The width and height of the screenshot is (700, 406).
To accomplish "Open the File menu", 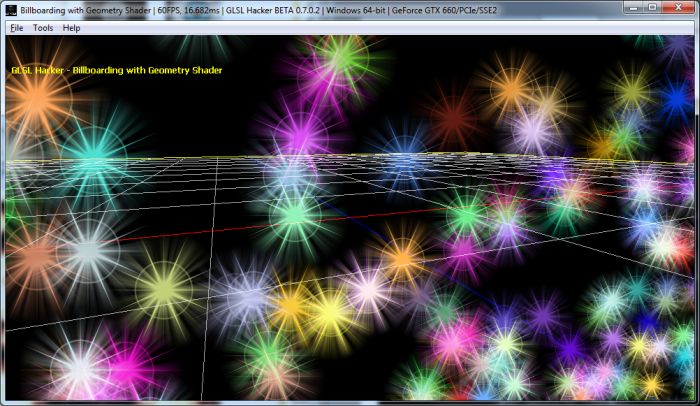I will (x=16, y=28).
